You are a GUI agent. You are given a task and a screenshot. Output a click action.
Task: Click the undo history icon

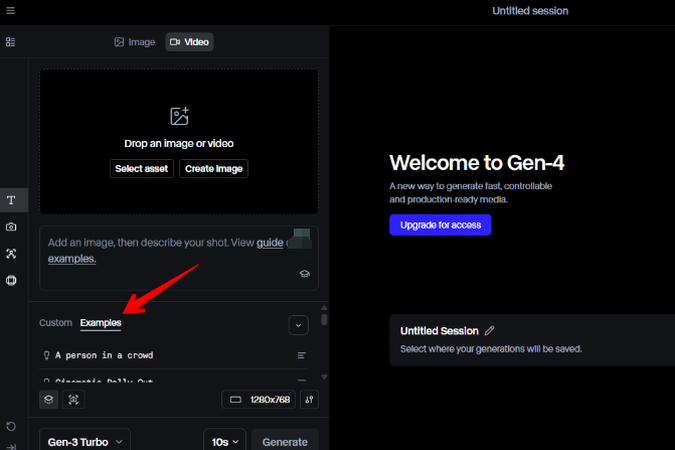[x=11, y=426]
